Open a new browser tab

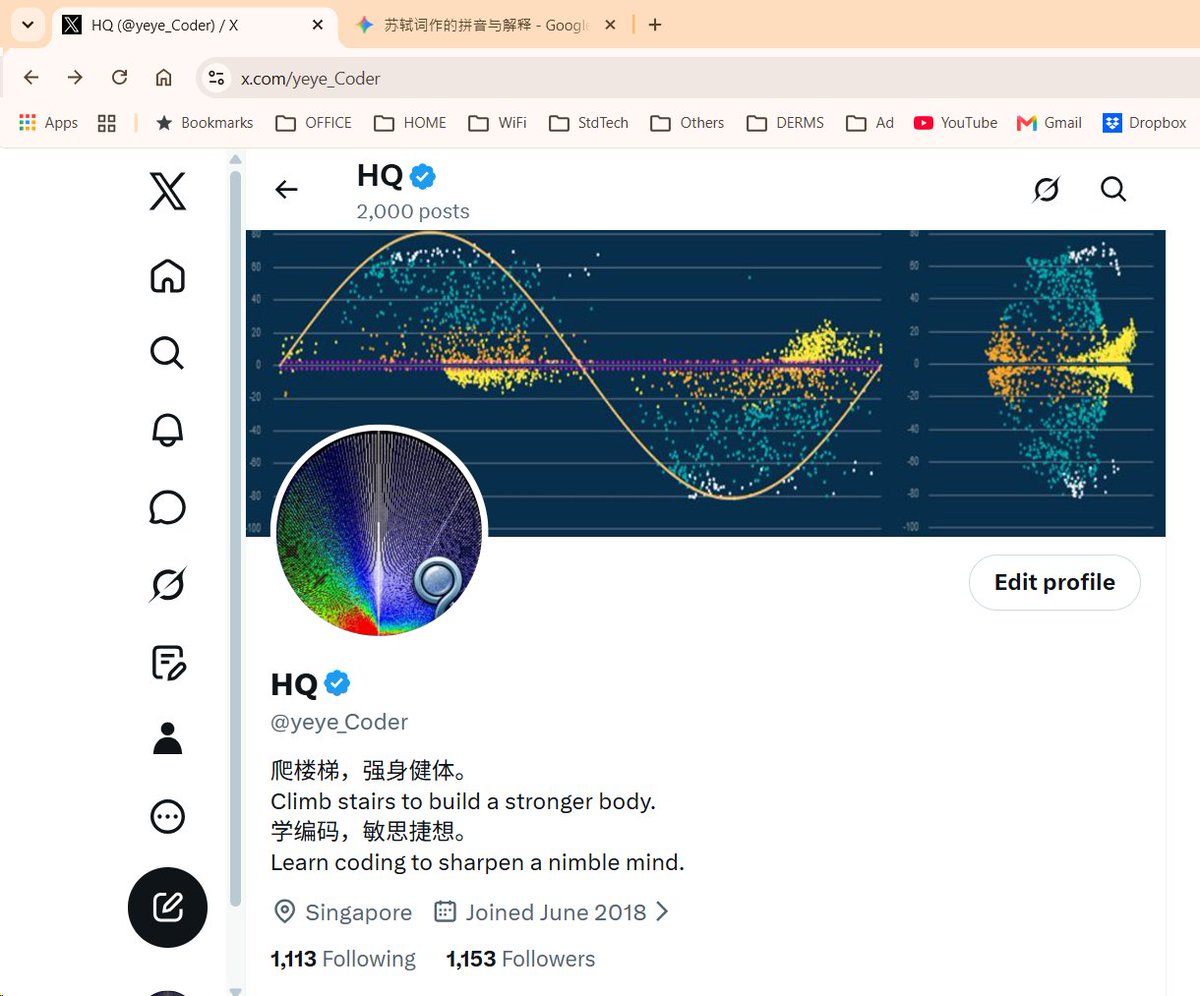tap(655, 25)
